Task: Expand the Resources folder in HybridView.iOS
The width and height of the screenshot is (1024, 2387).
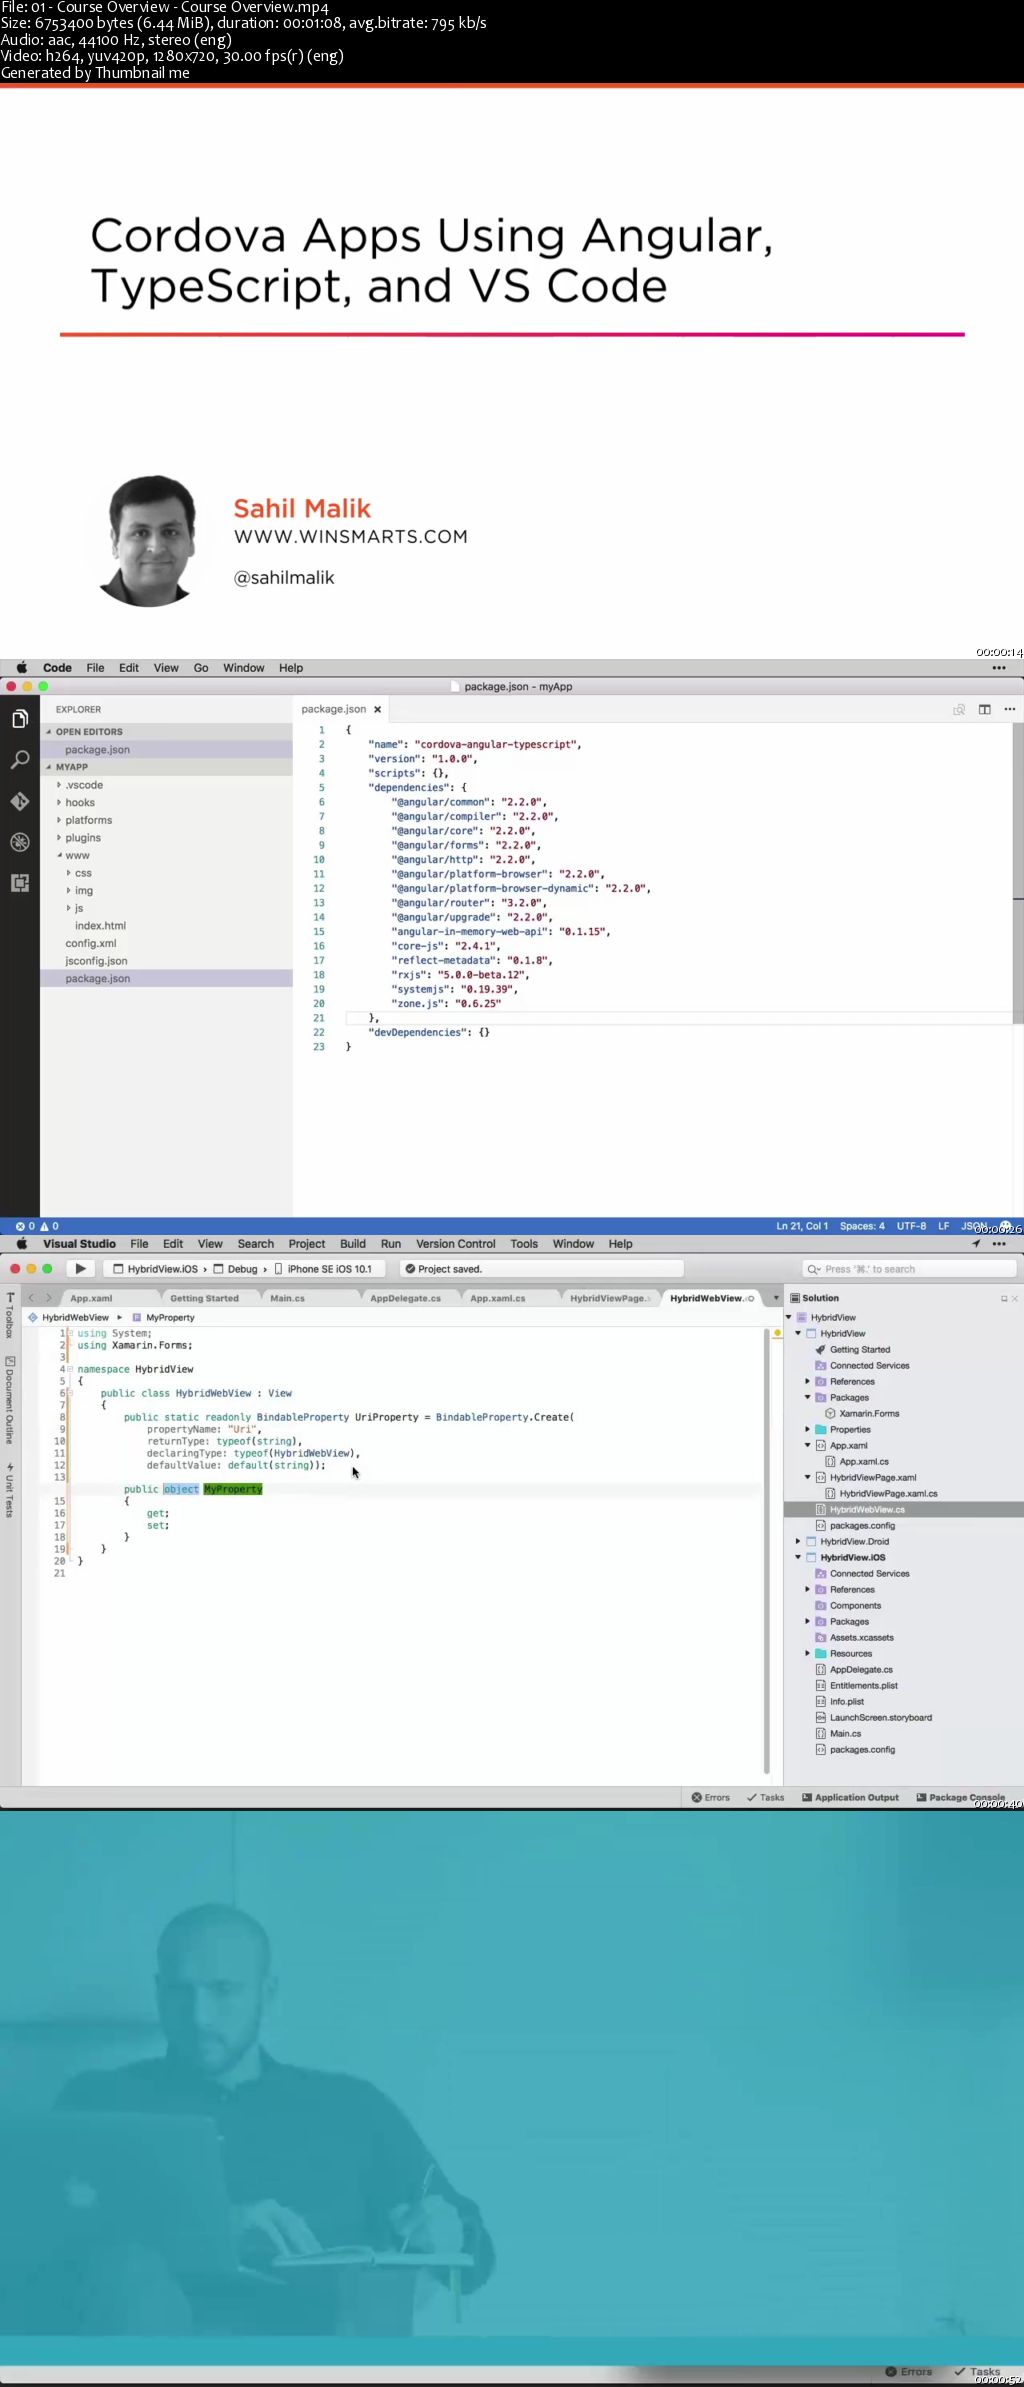Action: pos(808,1654)
